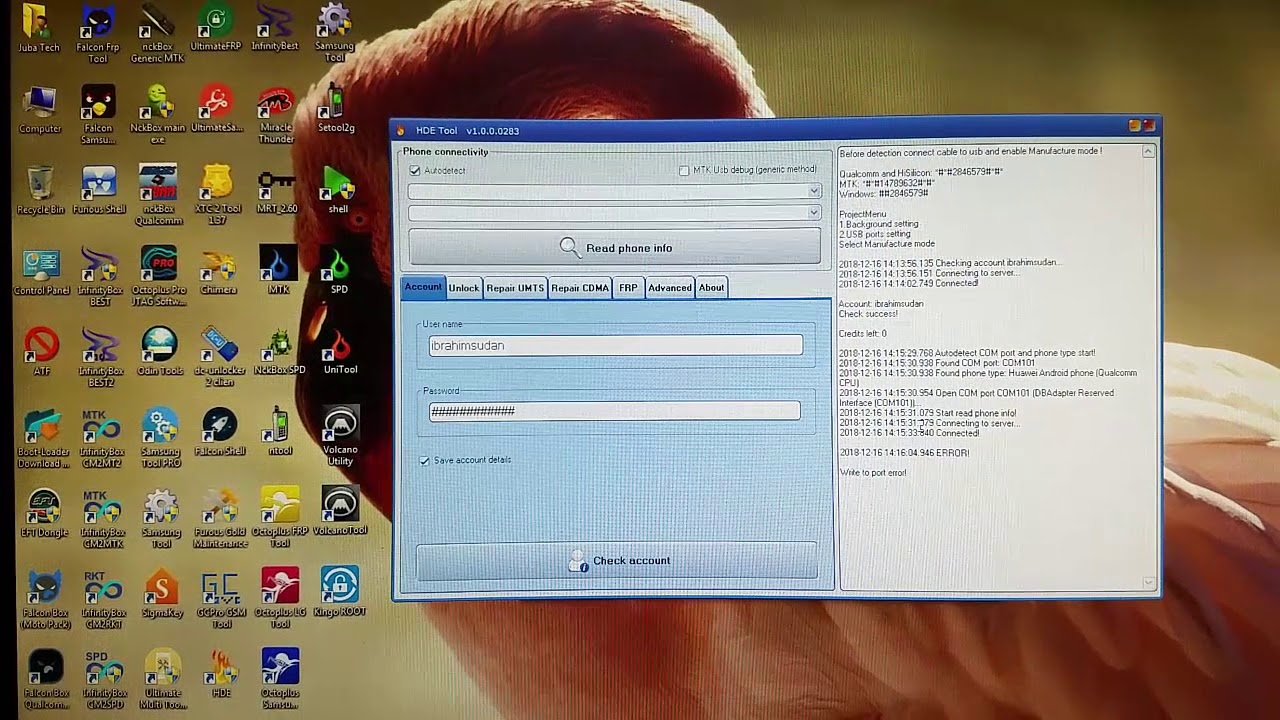This screenshot has height=720, width=1280.
Task: Expand the second phone connectivity dropdown
Action: (x=815, y=213)
